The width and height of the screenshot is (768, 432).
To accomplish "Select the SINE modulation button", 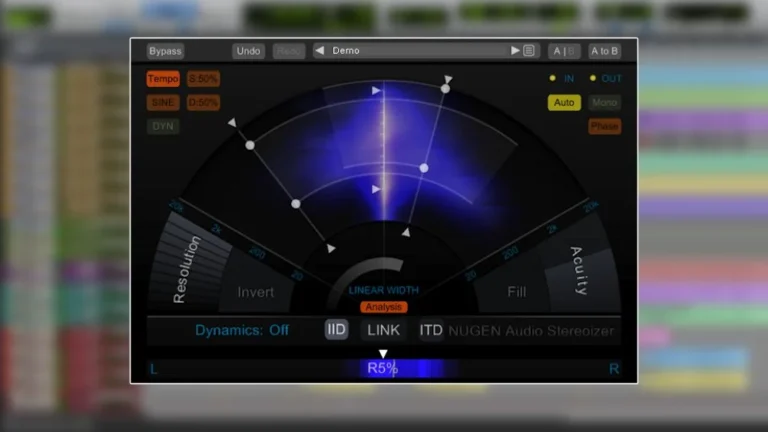I will pos(163,102).
